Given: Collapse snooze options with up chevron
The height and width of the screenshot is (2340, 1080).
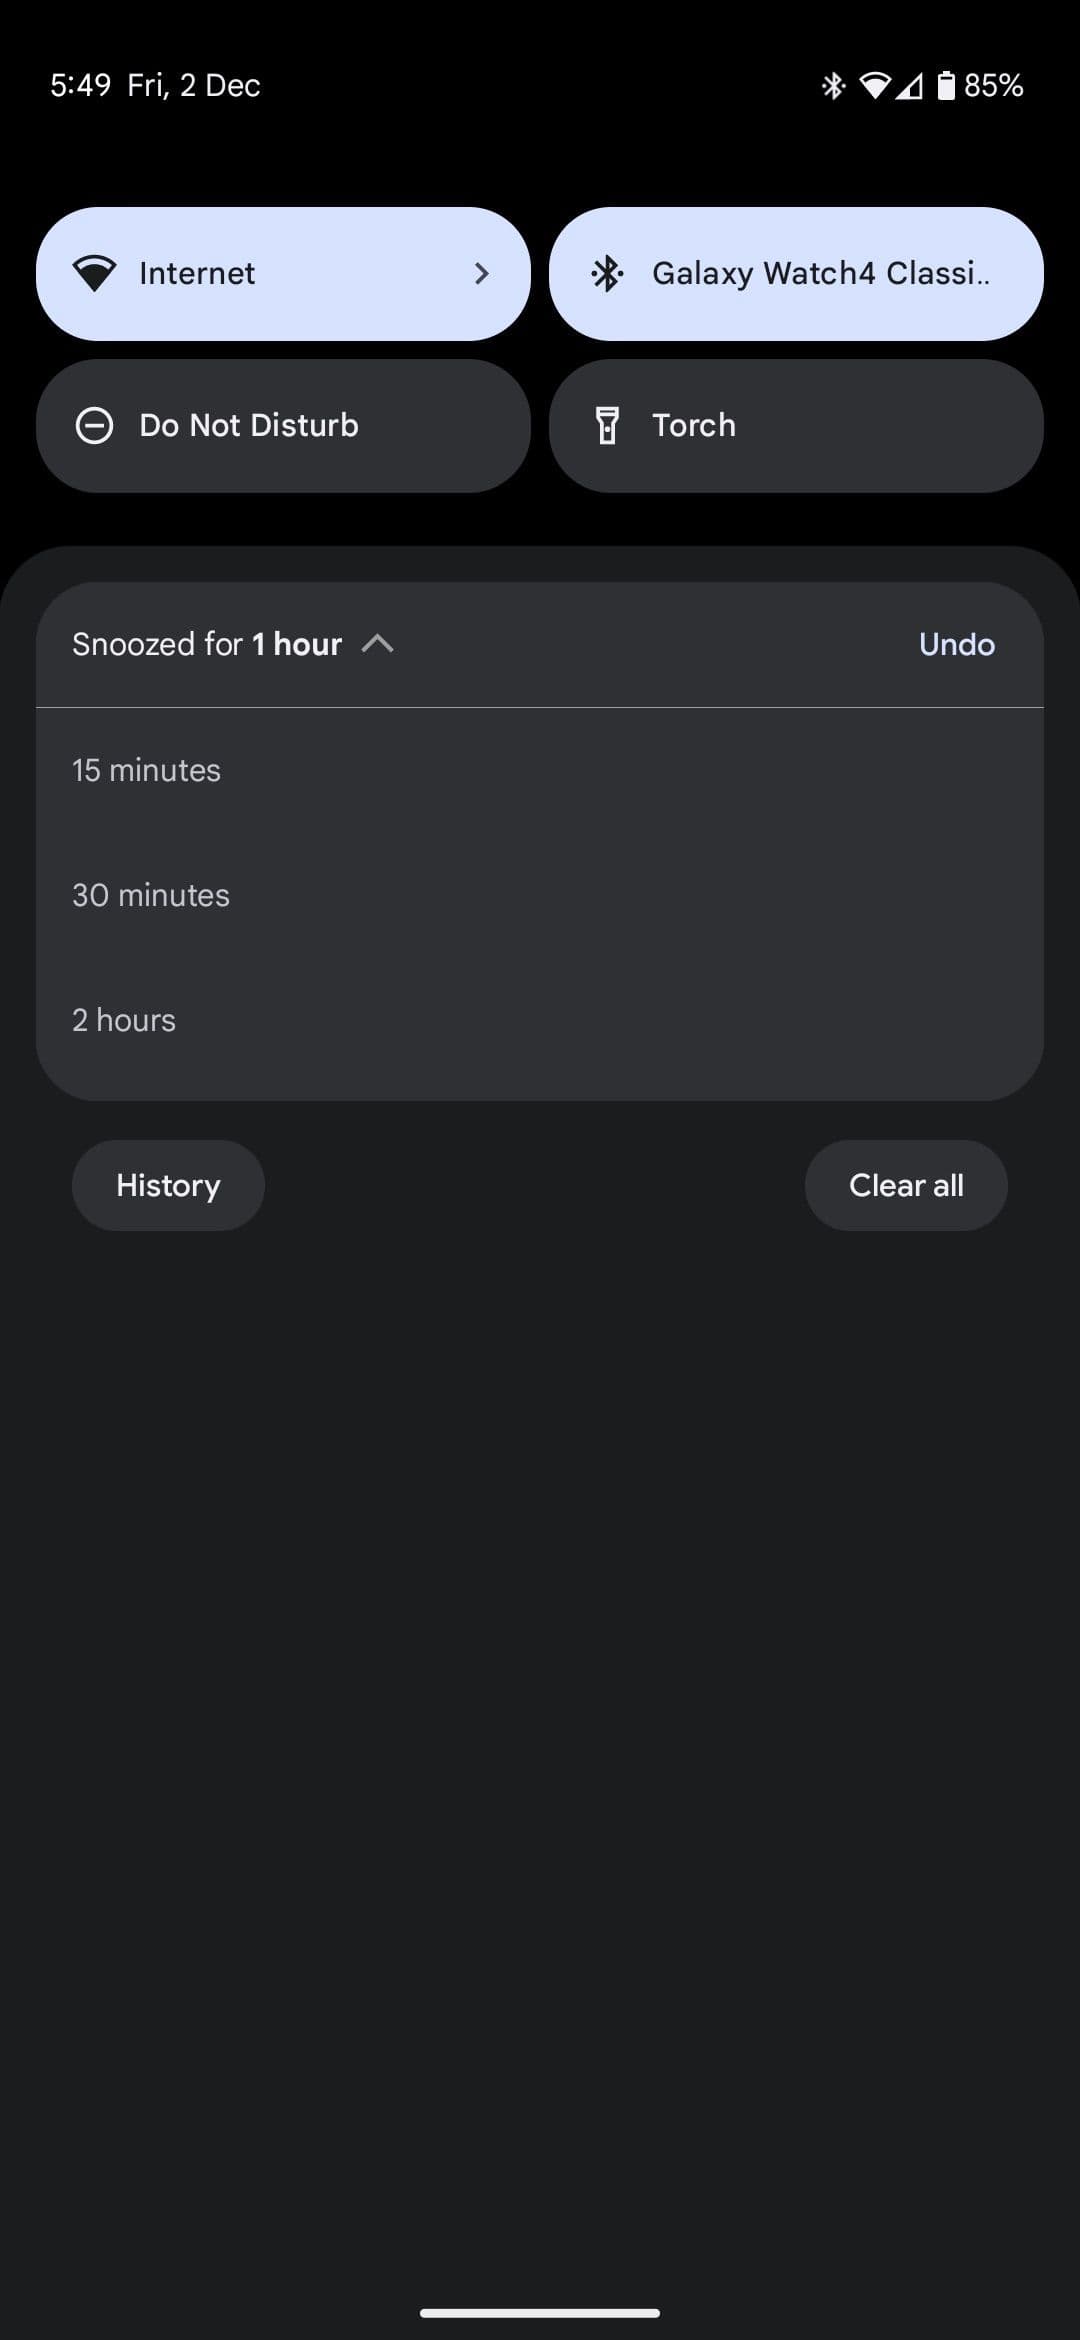Looking at the screenshot, I should pyautogui.click(x=378, y=644).
